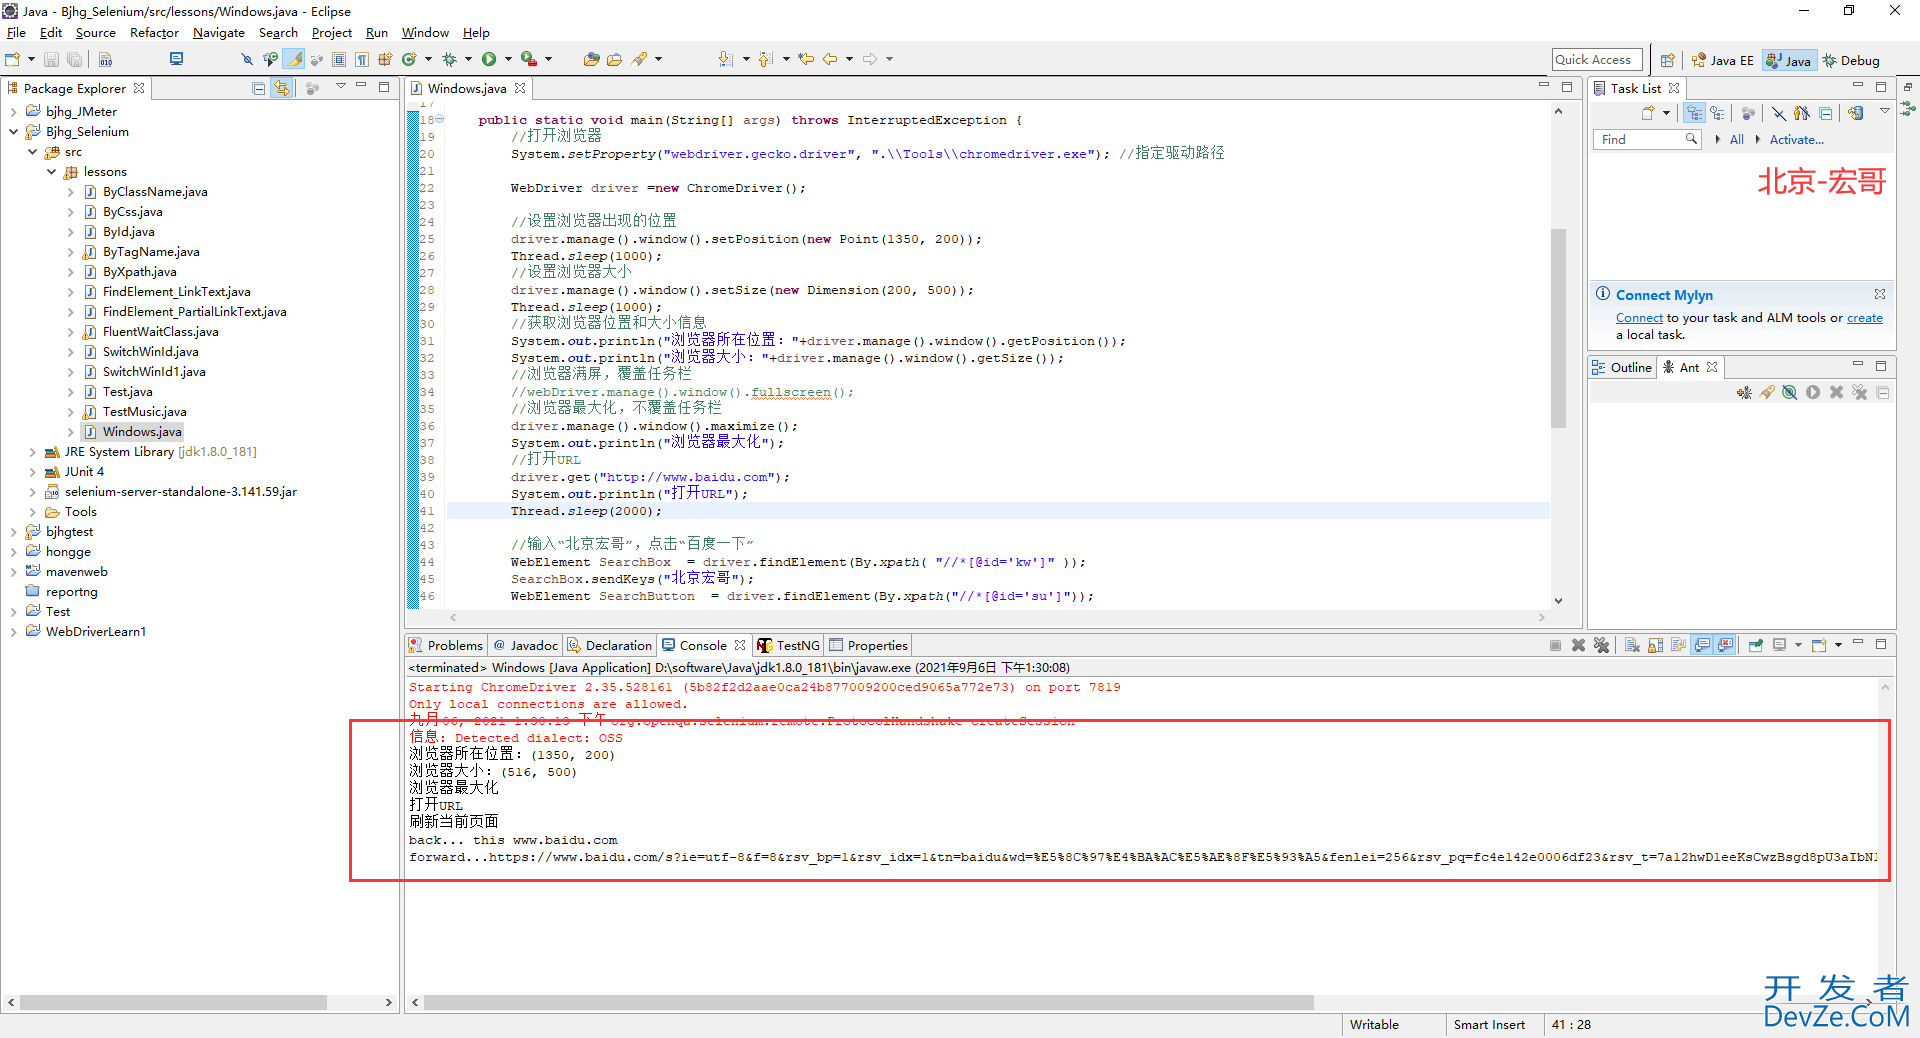Switch to the Problems tab
Image resolution: width=1920 pixels, height=1038 pixels.
tap(446, 645)
